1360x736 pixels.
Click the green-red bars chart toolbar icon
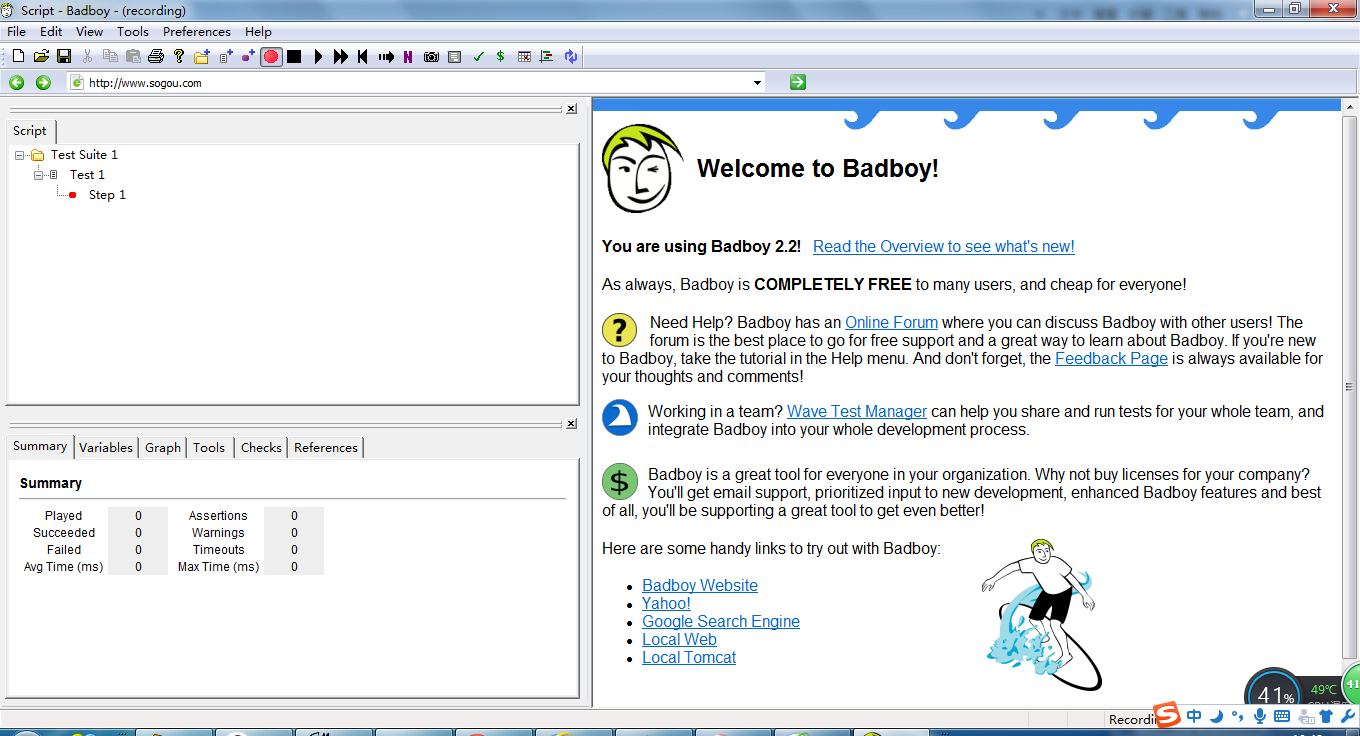[x=546, y=57]
